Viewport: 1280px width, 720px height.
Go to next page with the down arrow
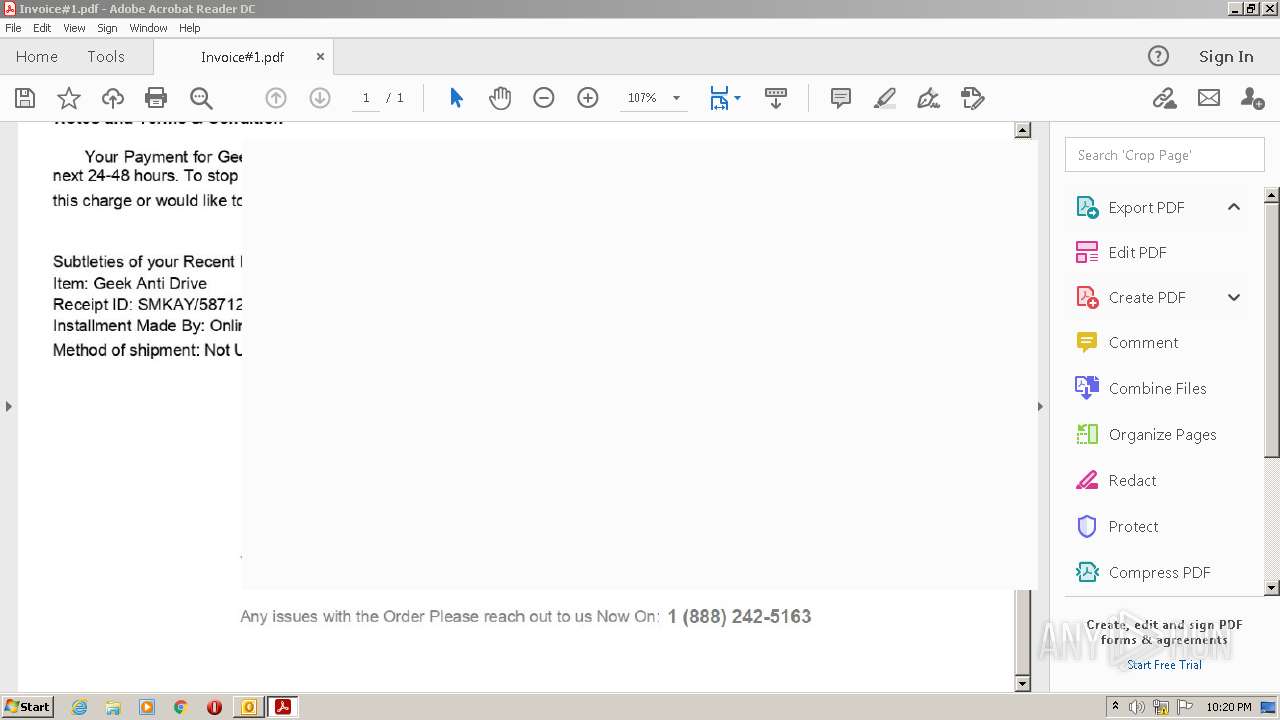point(320,98)
